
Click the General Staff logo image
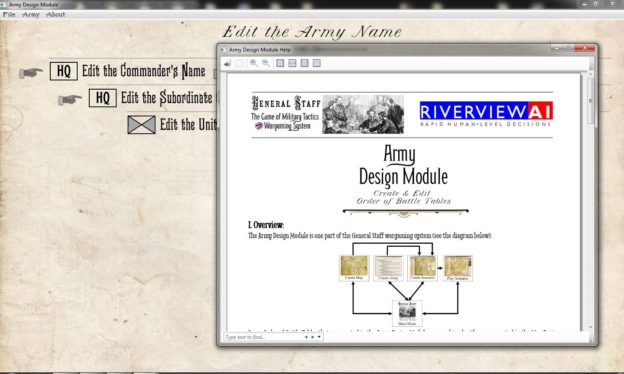click(328, 114)
